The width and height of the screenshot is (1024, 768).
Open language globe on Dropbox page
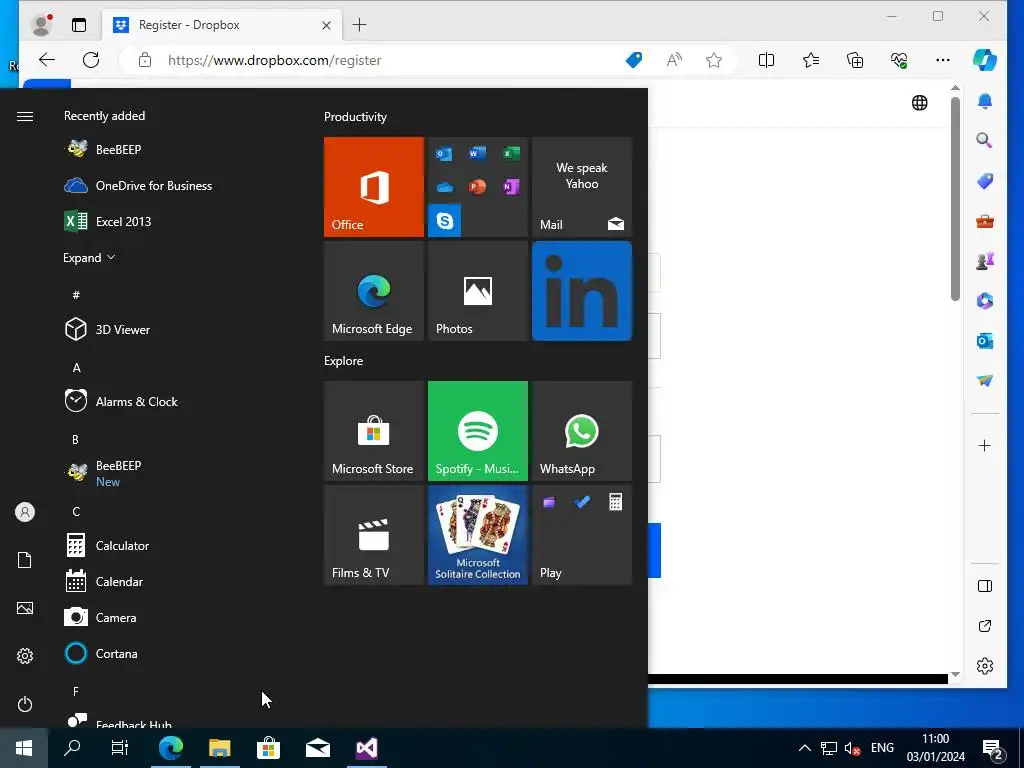[x=920, y=103]
